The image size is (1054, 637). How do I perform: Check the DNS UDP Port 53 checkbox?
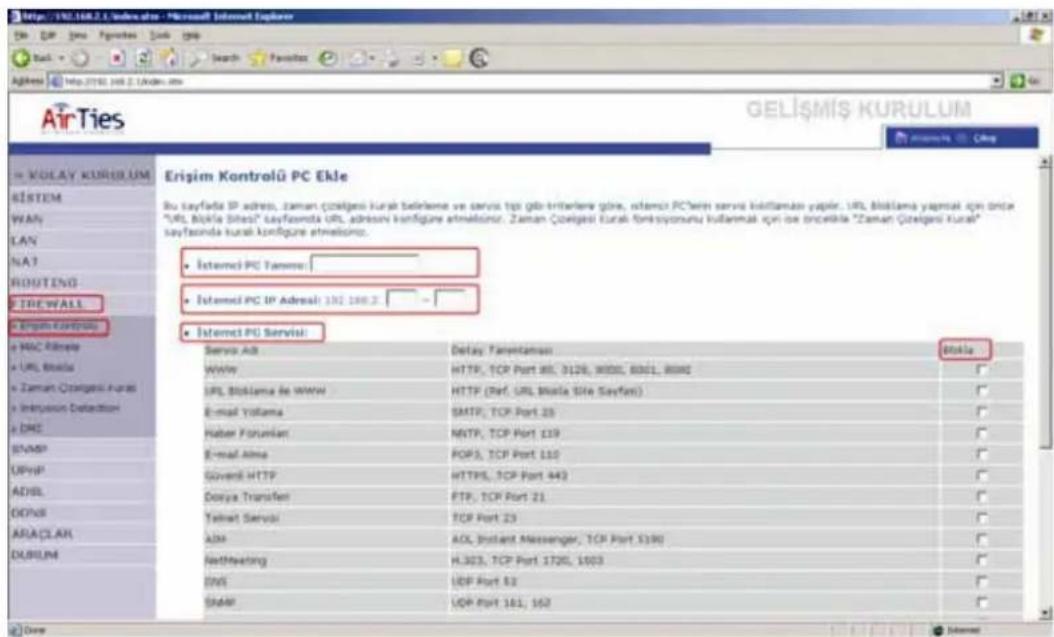pyautogui.click(x=982, y=581)
